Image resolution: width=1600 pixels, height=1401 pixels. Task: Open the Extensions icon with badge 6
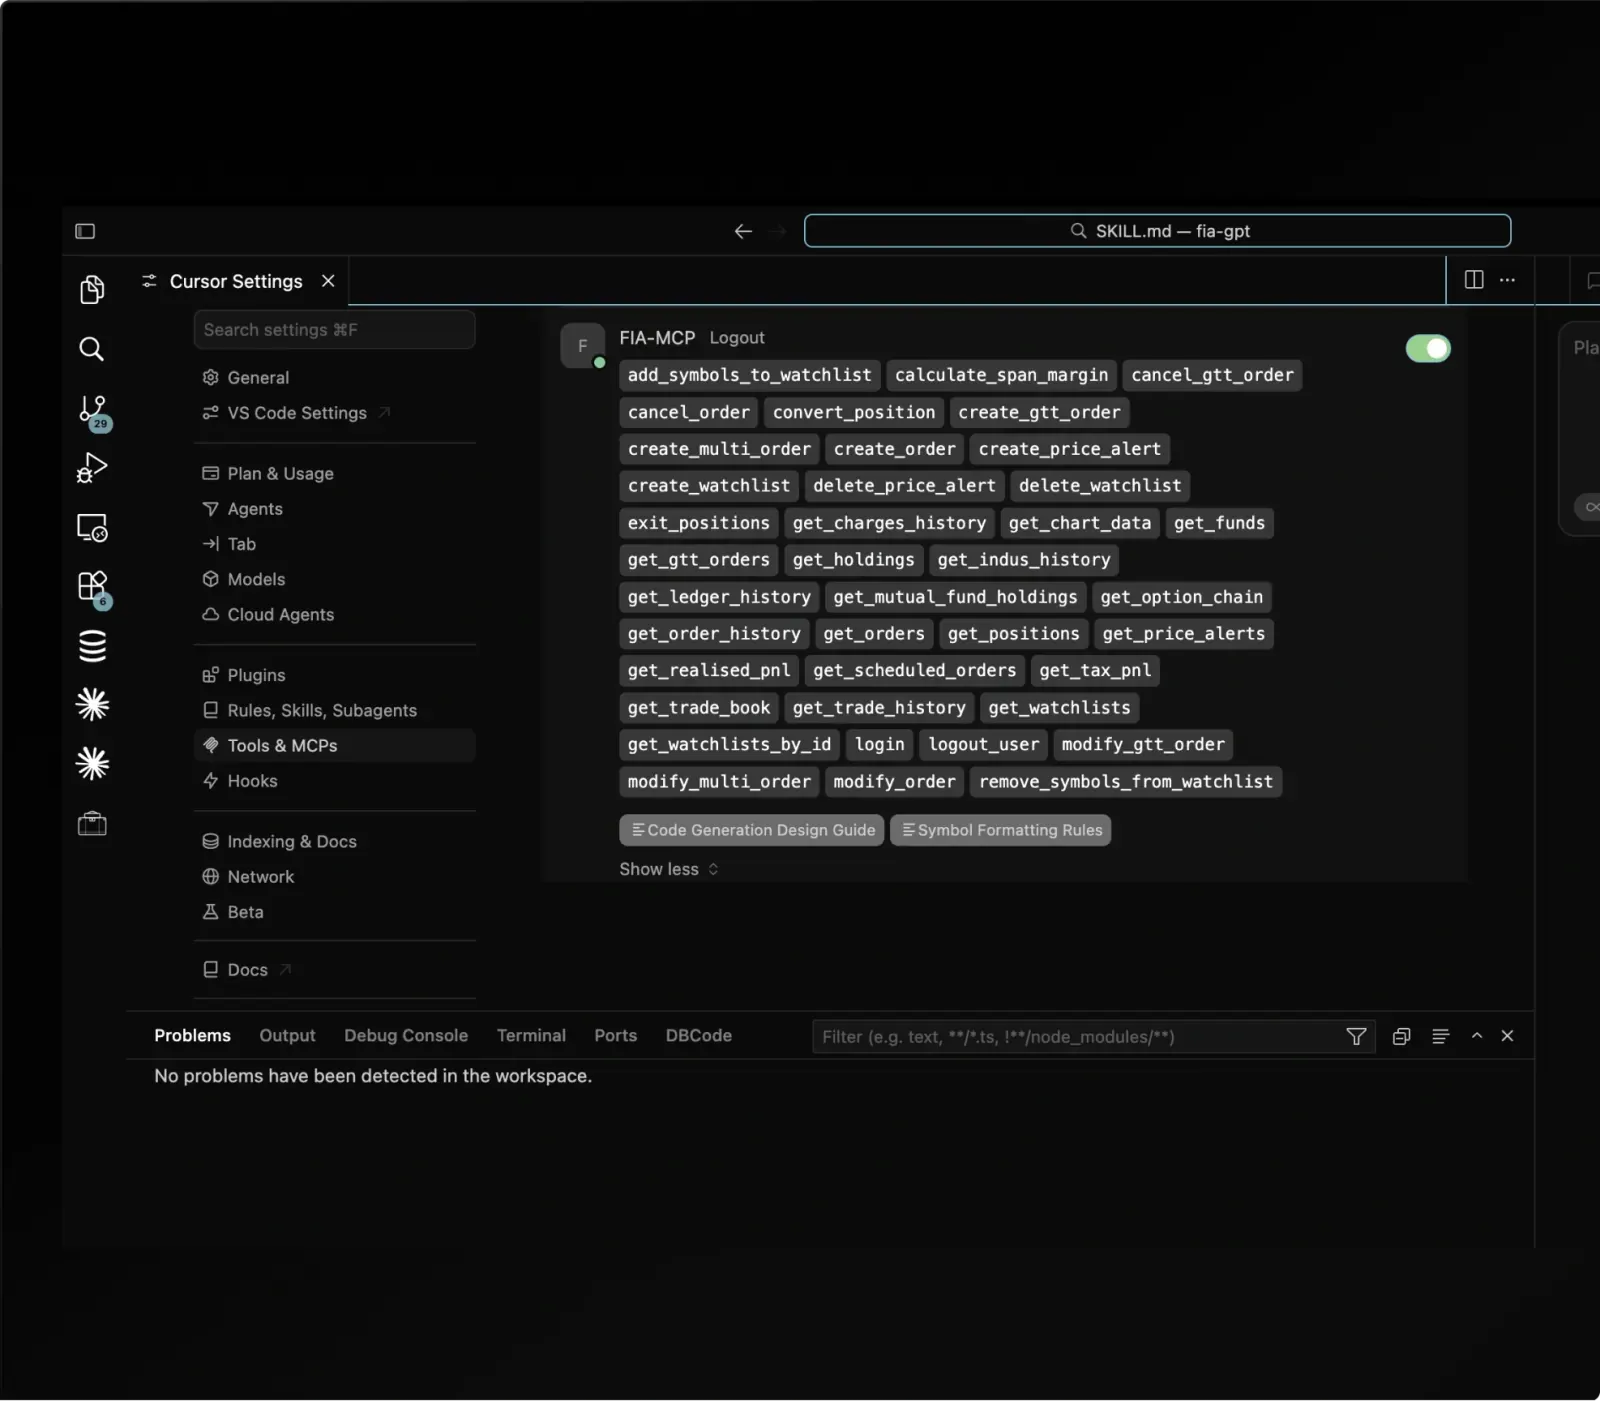(93, 587)
